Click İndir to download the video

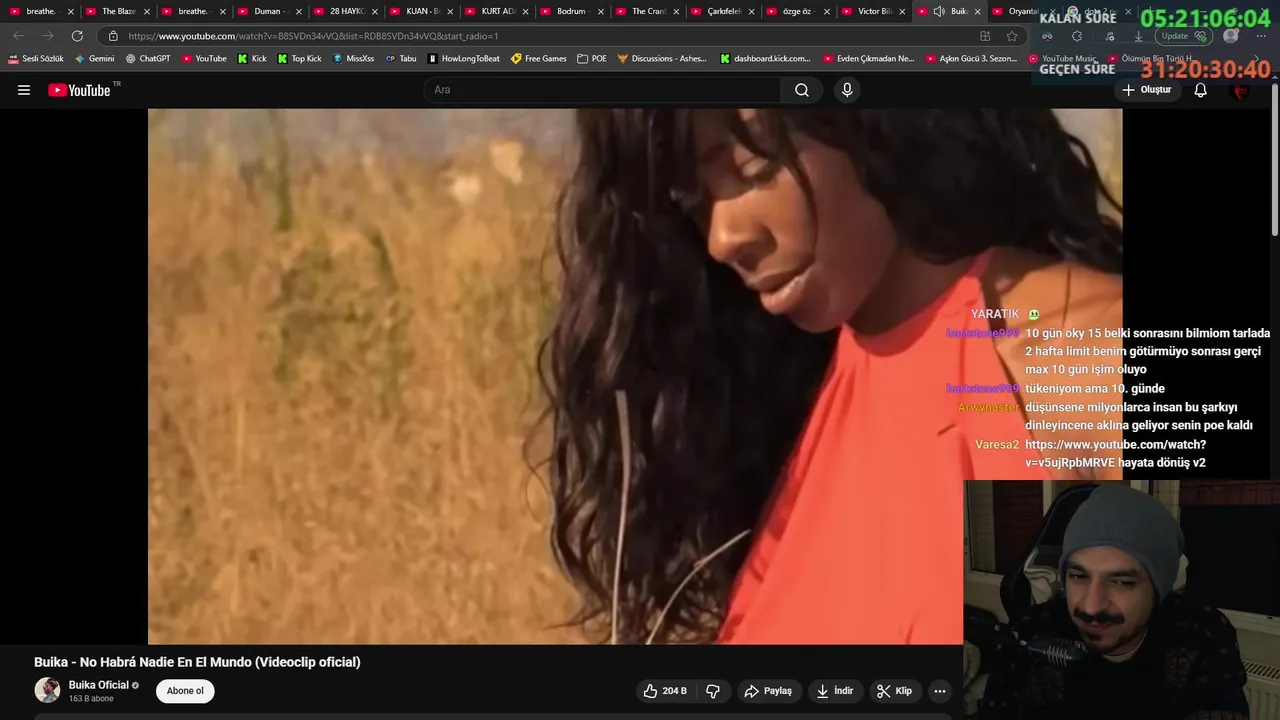(835, 691)
